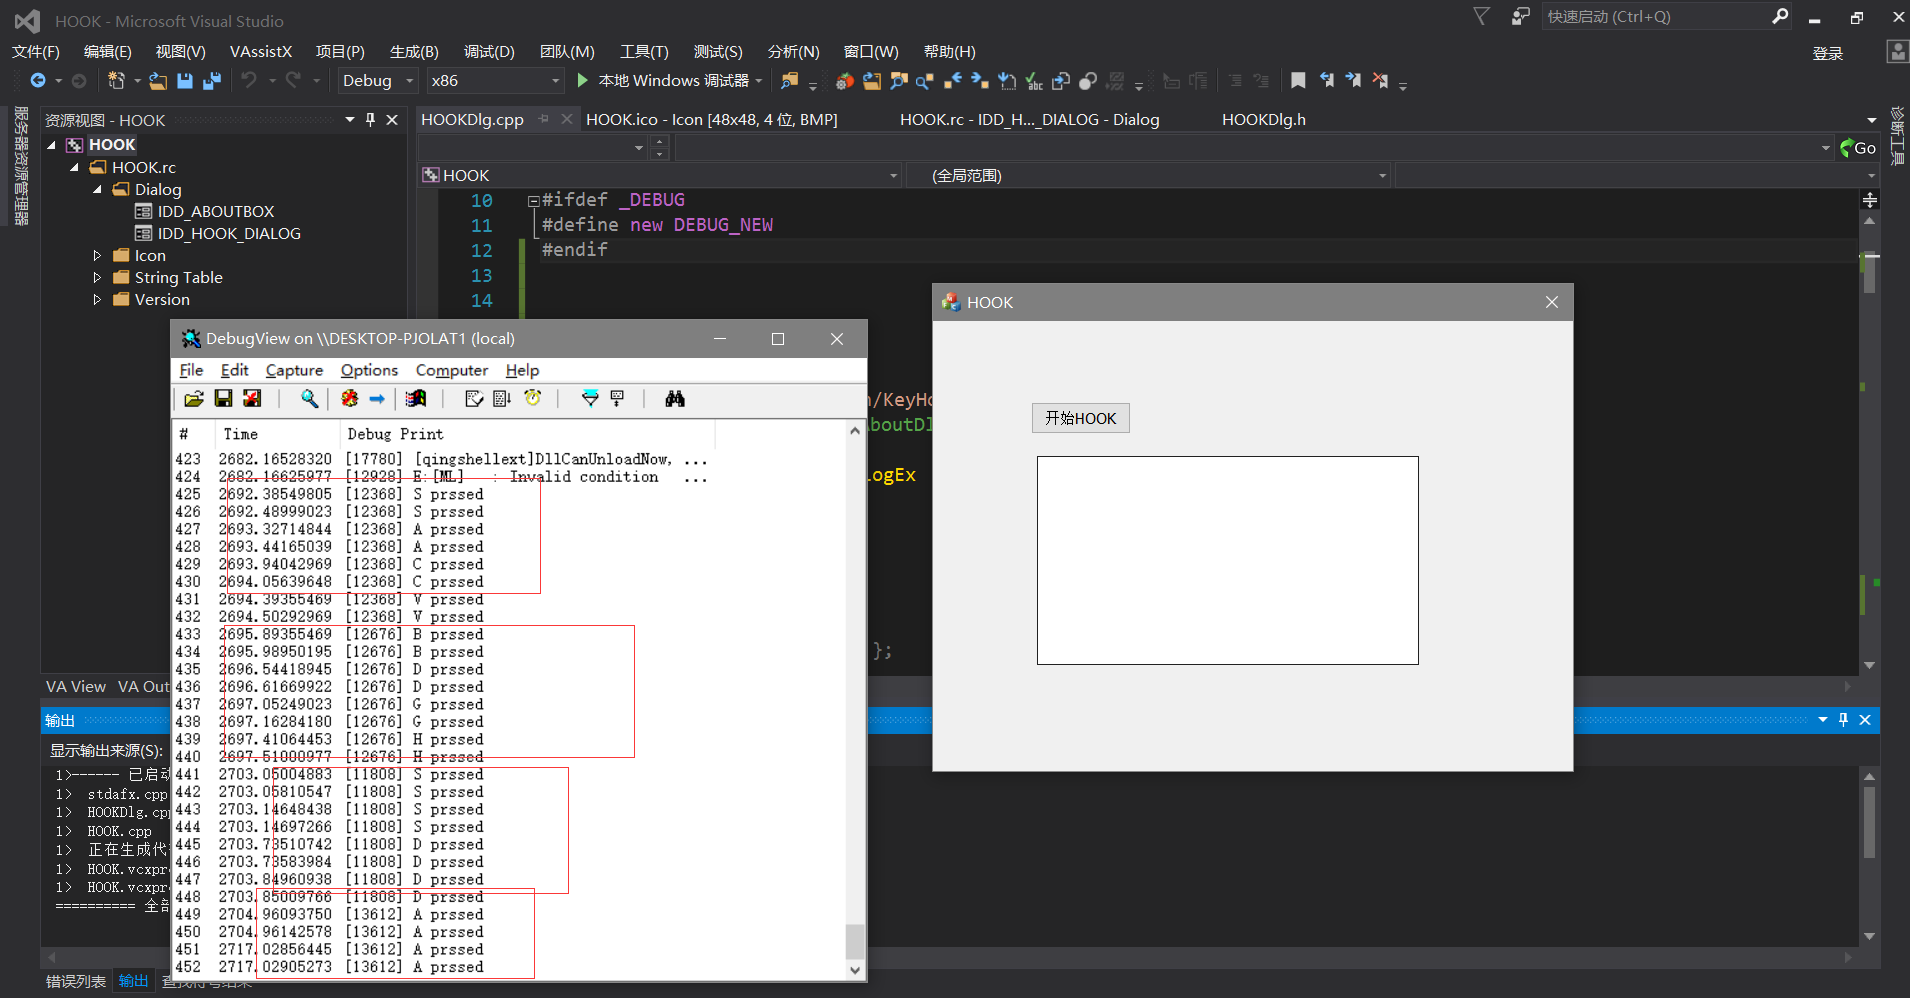Viewport: 1910px width, 998px height.
Task: Click the Windows flag Capture Win32 icon
Action: [x=416, y=399]
